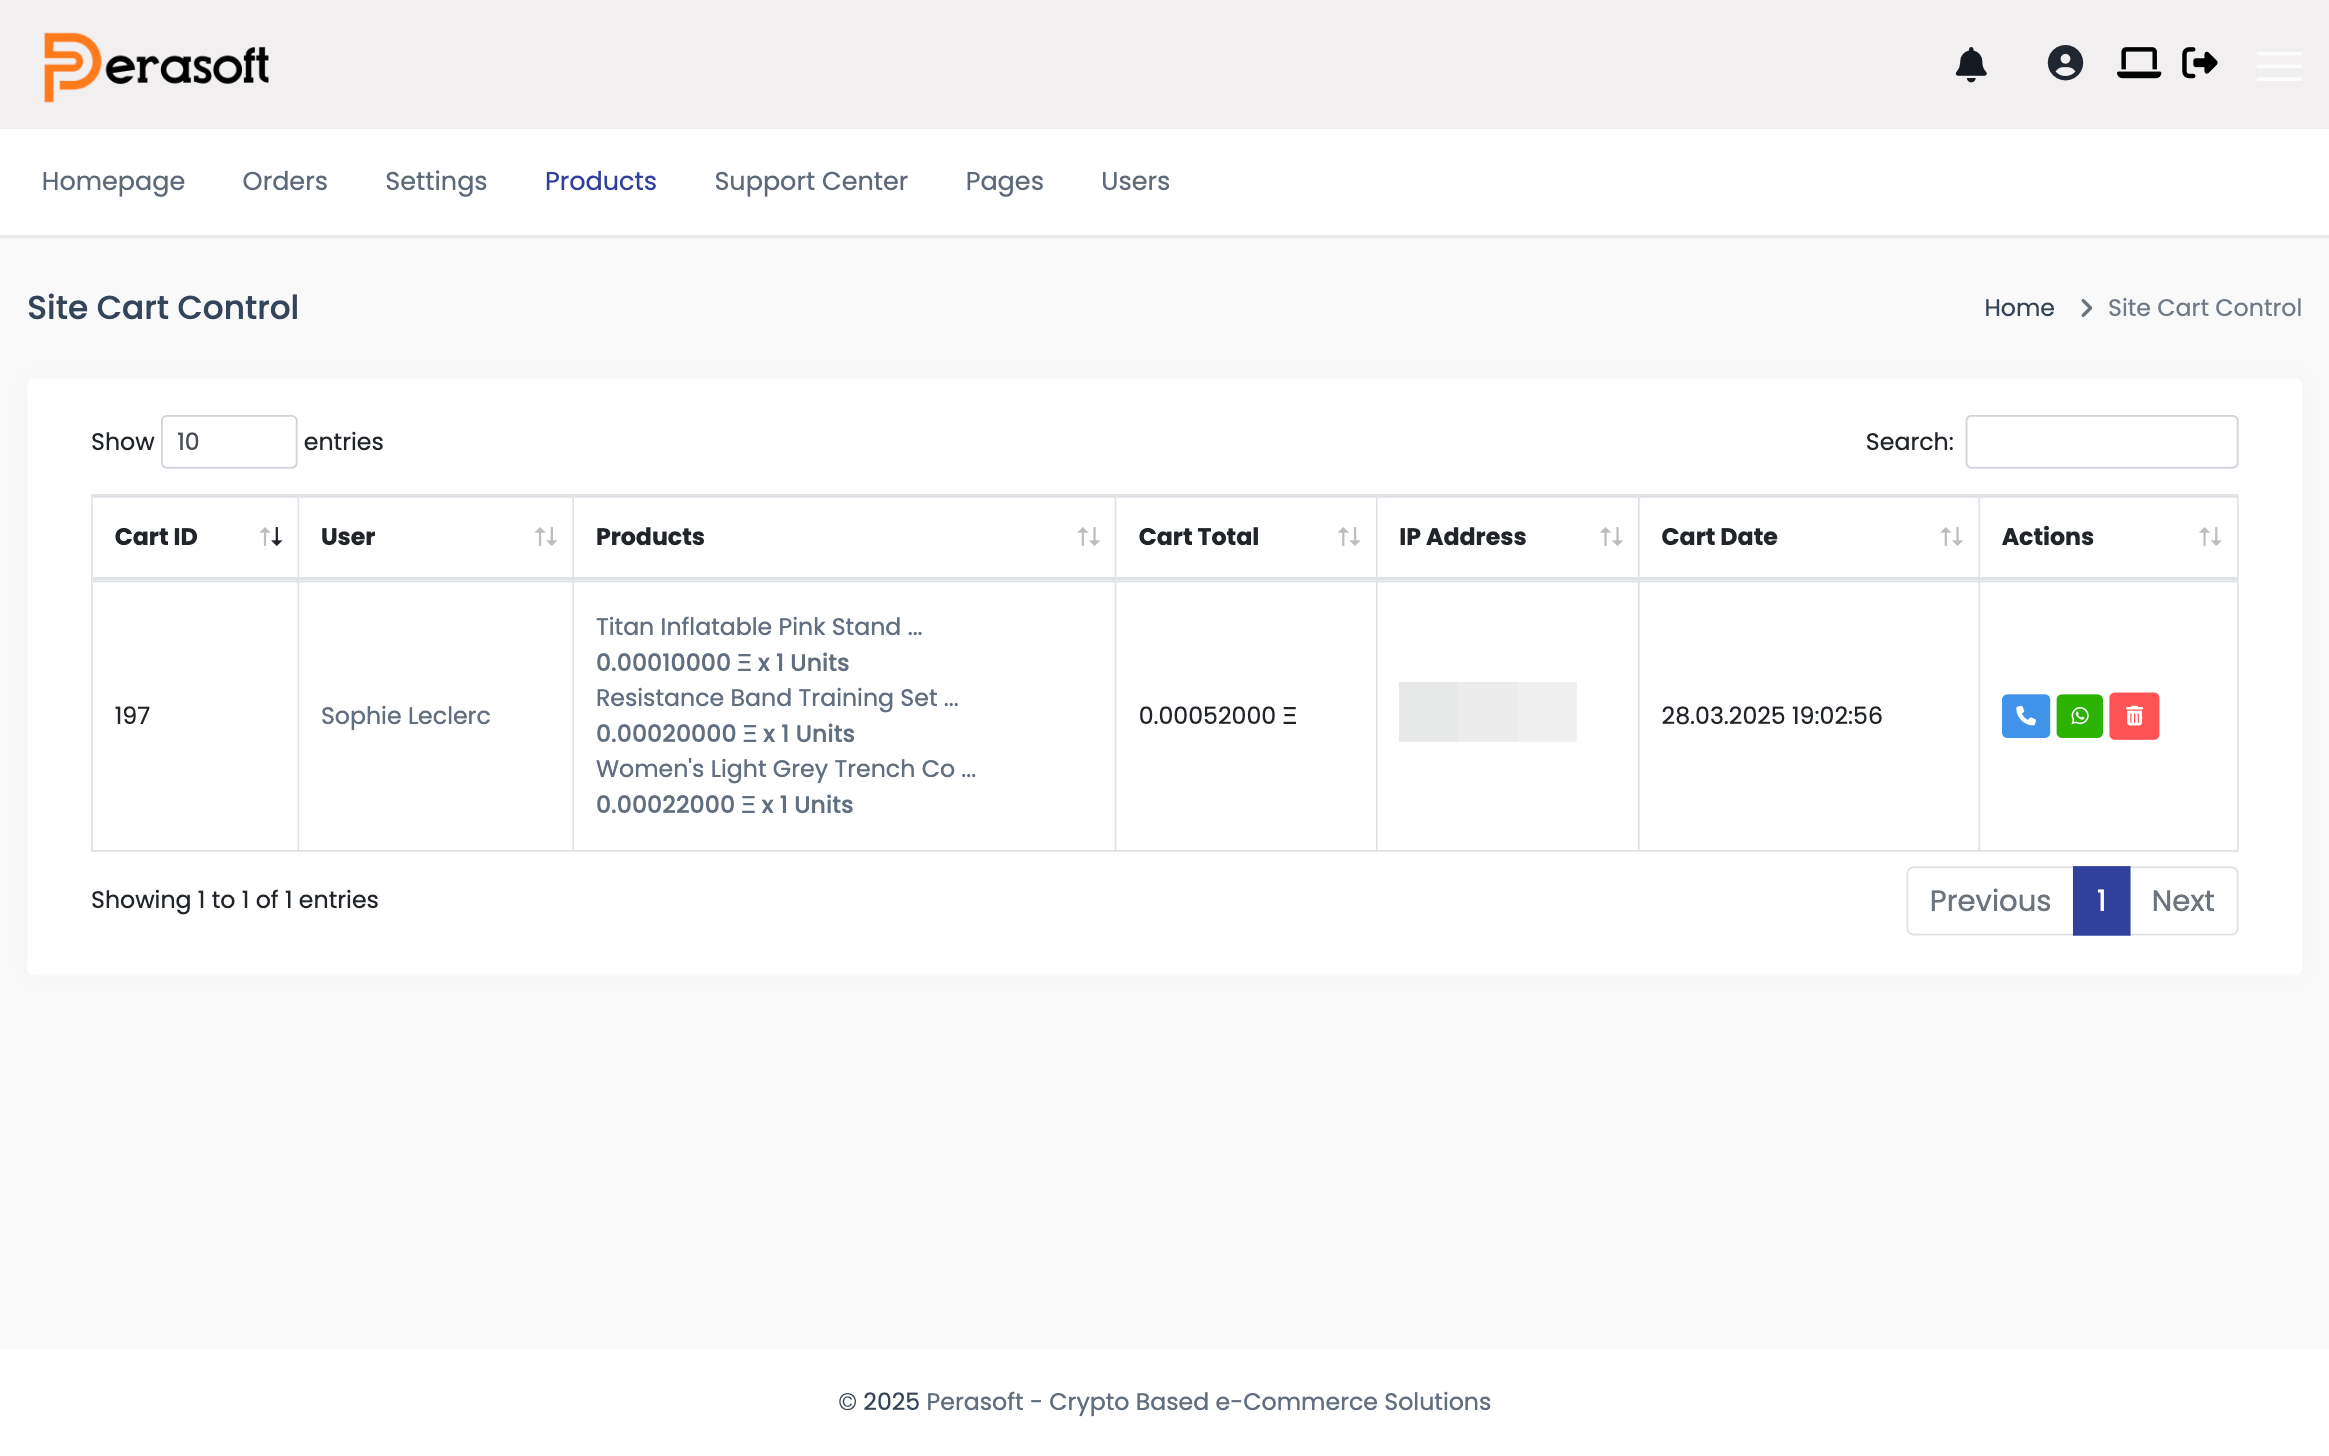Follow the Home breadcrumb link
Viewport: 2329px width, 1456px height.
click(x=2019, y=308)
